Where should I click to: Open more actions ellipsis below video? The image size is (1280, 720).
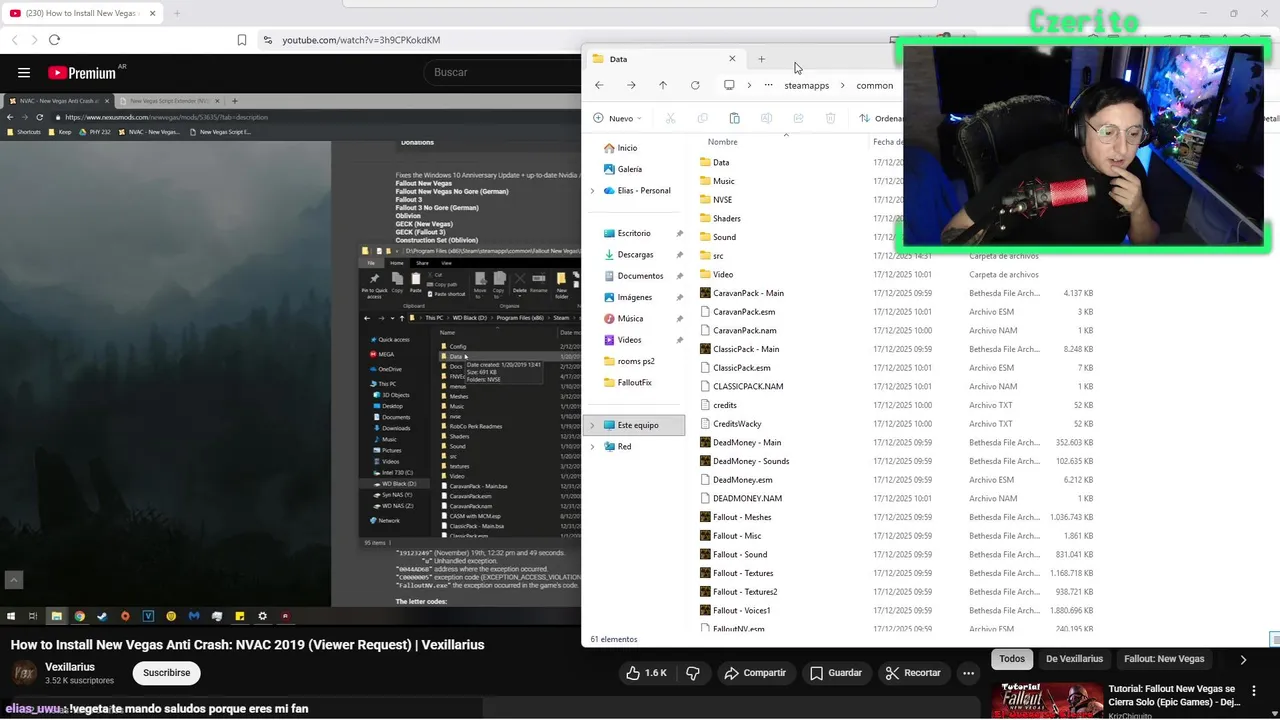point(967,673)
